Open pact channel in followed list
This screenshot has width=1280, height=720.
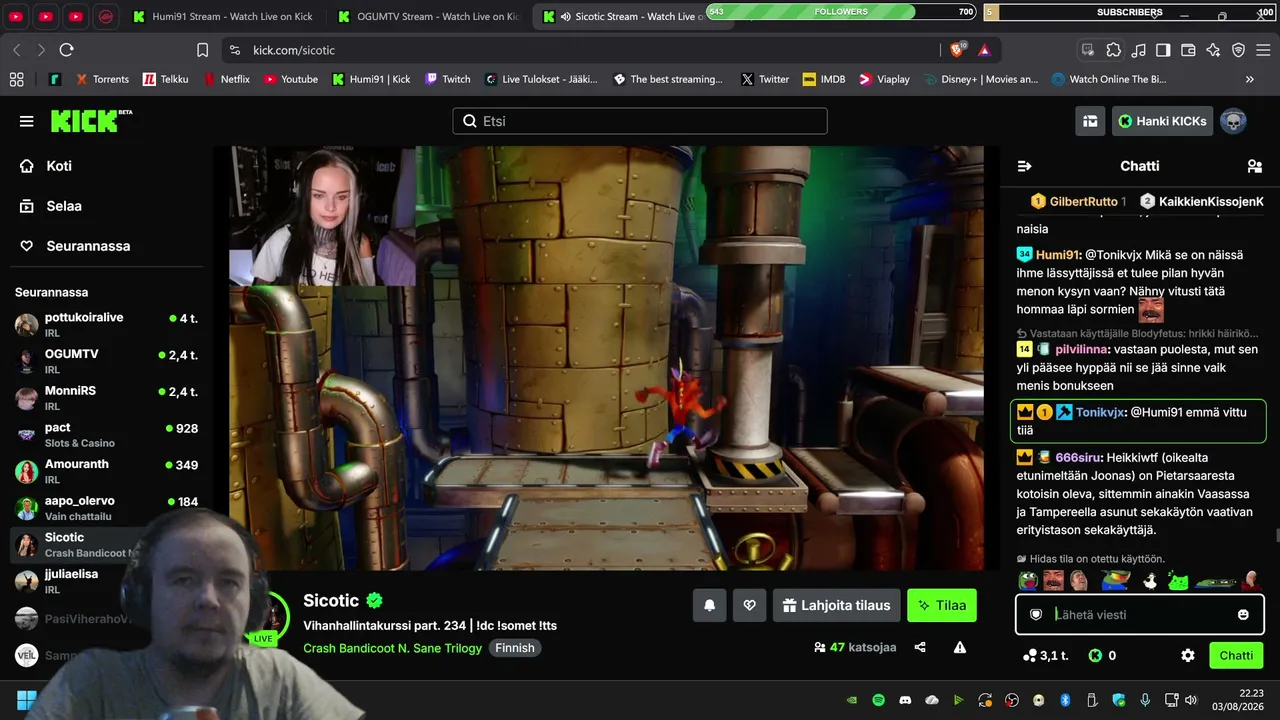(x=108, y=435)
